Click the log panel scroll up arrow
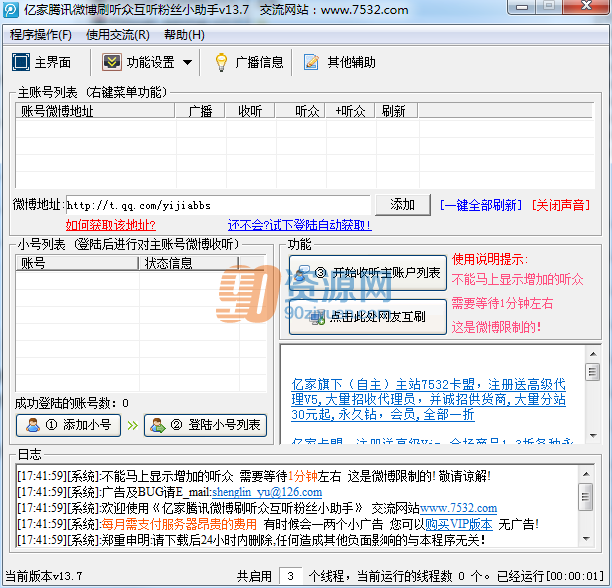612x588 pixels. (x=586, y=474)
